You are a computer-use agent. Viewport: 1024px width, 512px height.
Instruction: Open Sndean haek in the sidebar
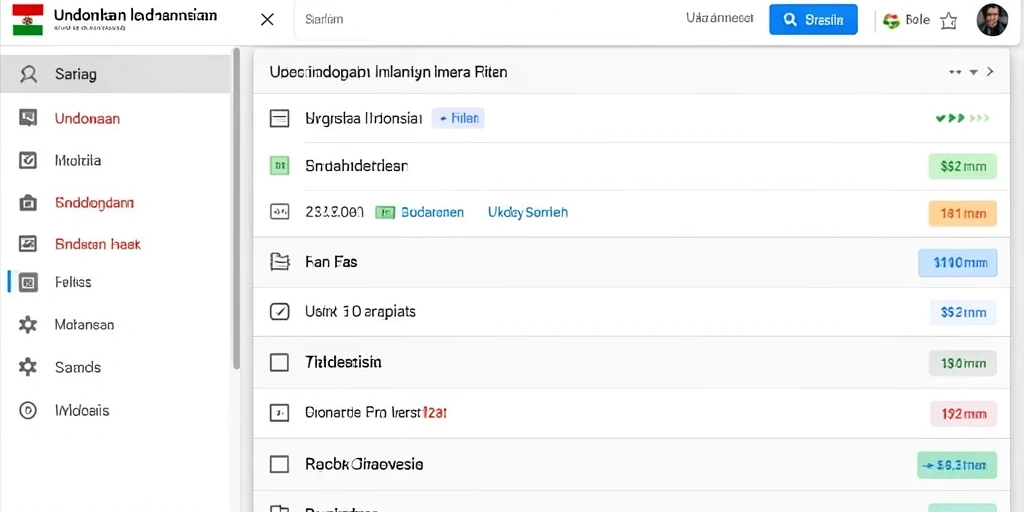(98, 244)
